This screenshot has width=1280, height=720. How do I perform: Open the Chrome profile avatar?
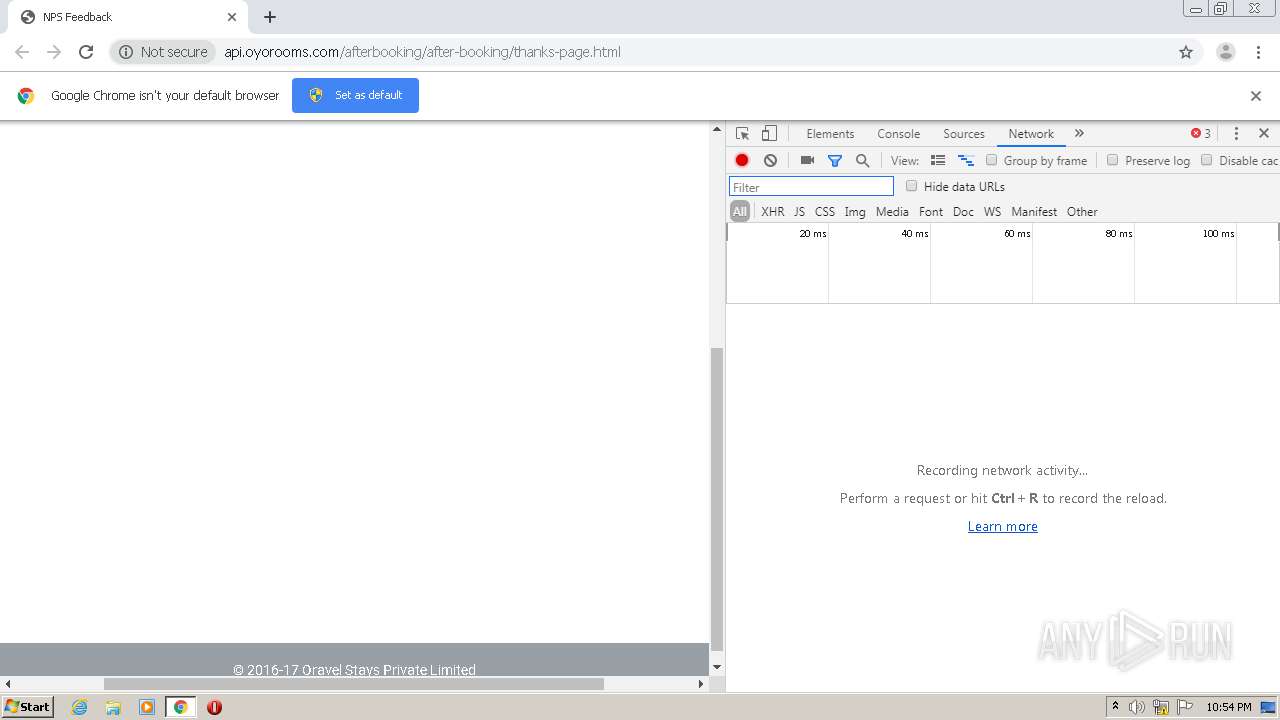pyautogui.click(x=1226, y=52)
